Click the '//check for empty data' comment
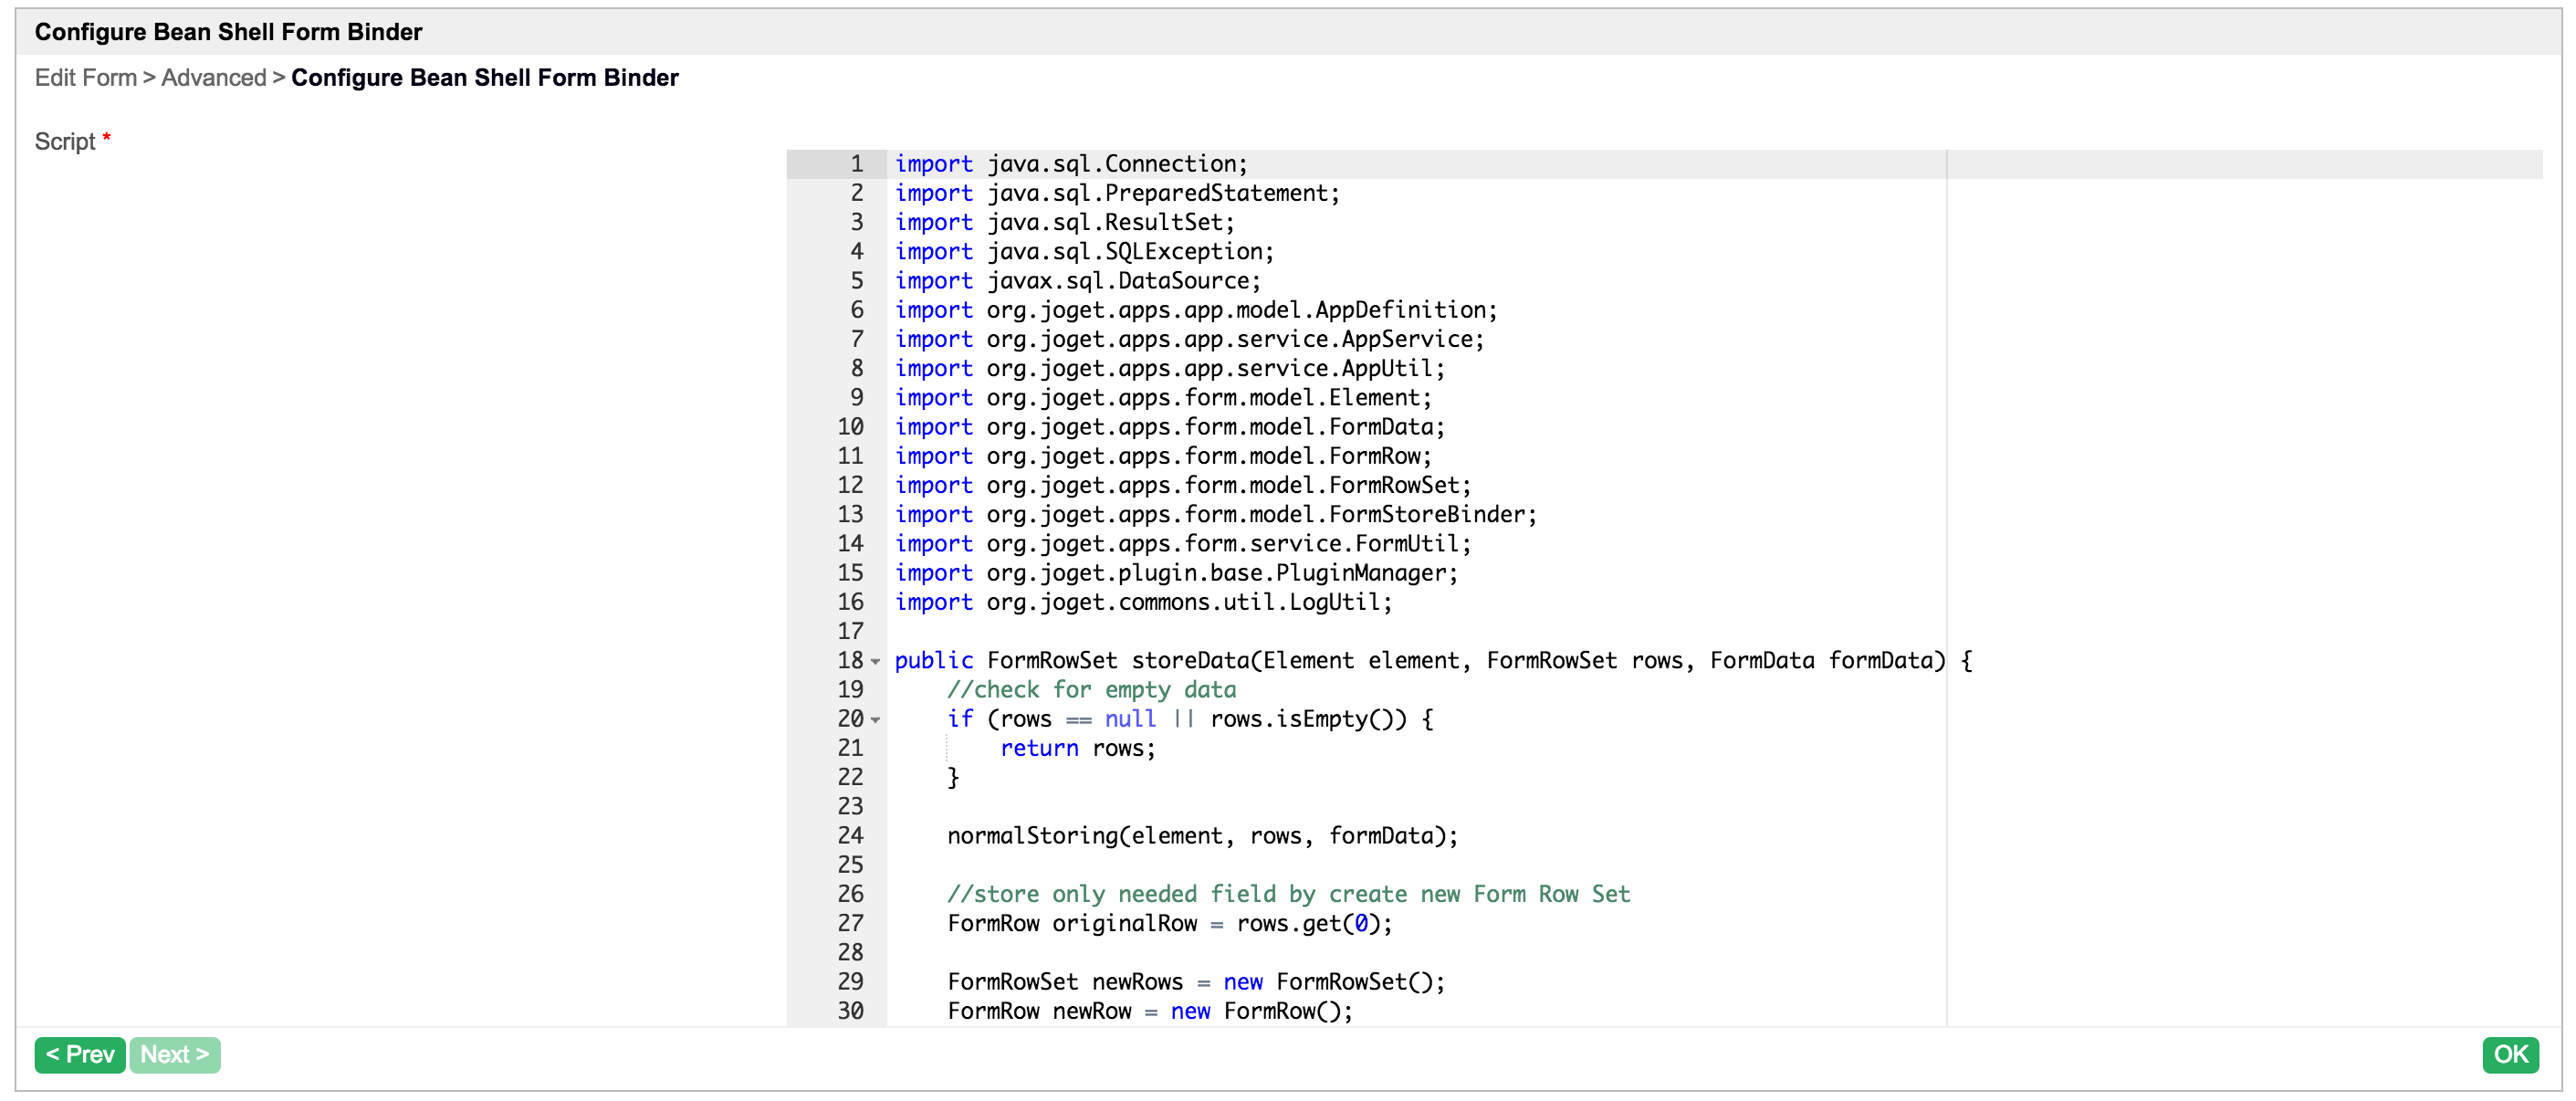This screenshot has height=1101, width=2576. click(x=1090, y=690)
